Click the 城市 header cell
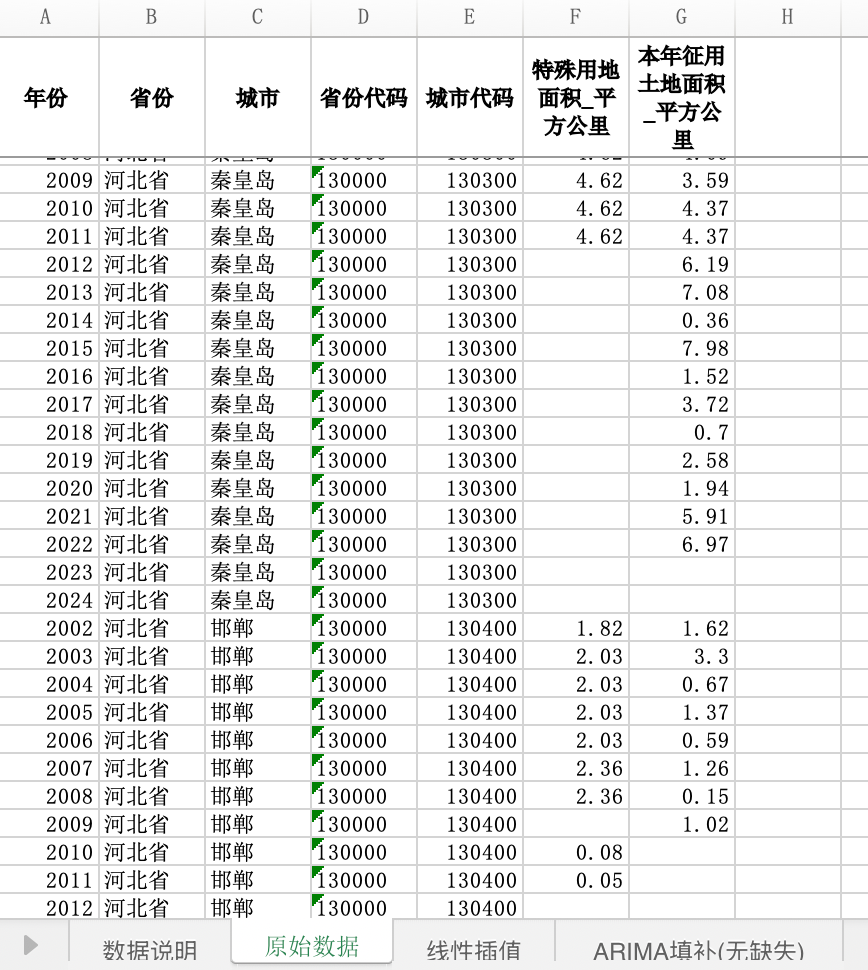This screenshot has width=868, height=970. (x=257, y=97)
